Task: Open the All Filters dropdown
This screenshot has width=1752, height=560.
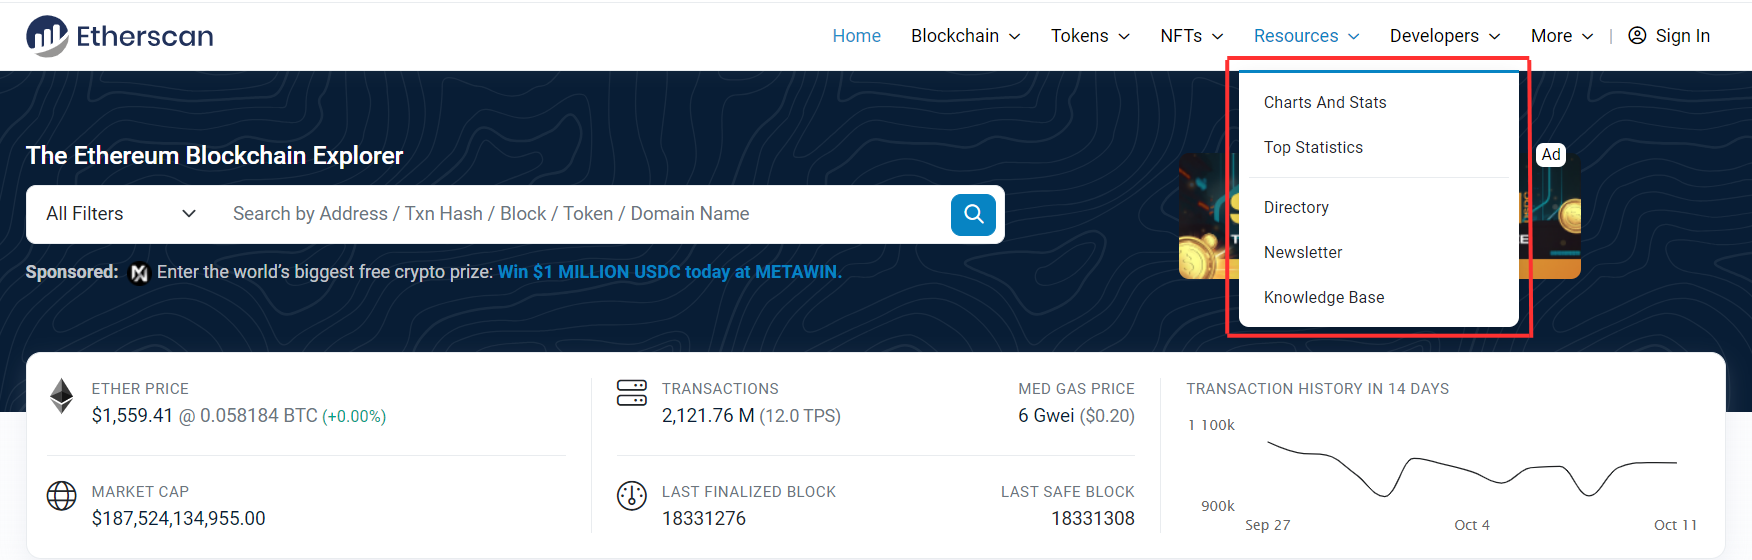Action: pos(121,214)
